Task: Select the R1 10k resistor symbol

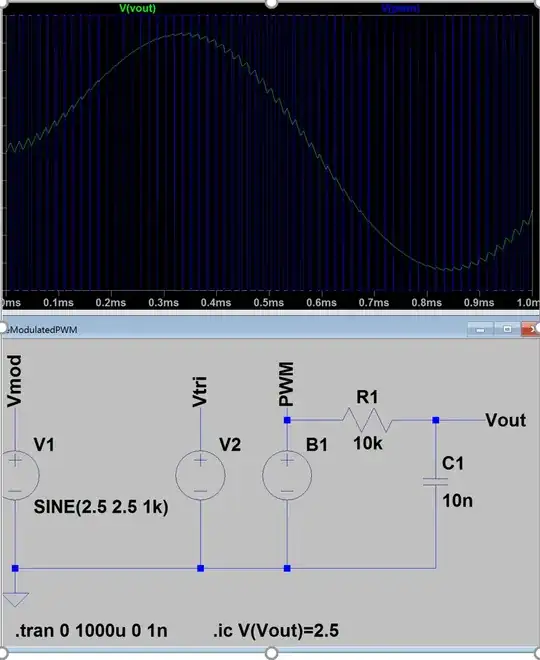Action: point(367,420)
